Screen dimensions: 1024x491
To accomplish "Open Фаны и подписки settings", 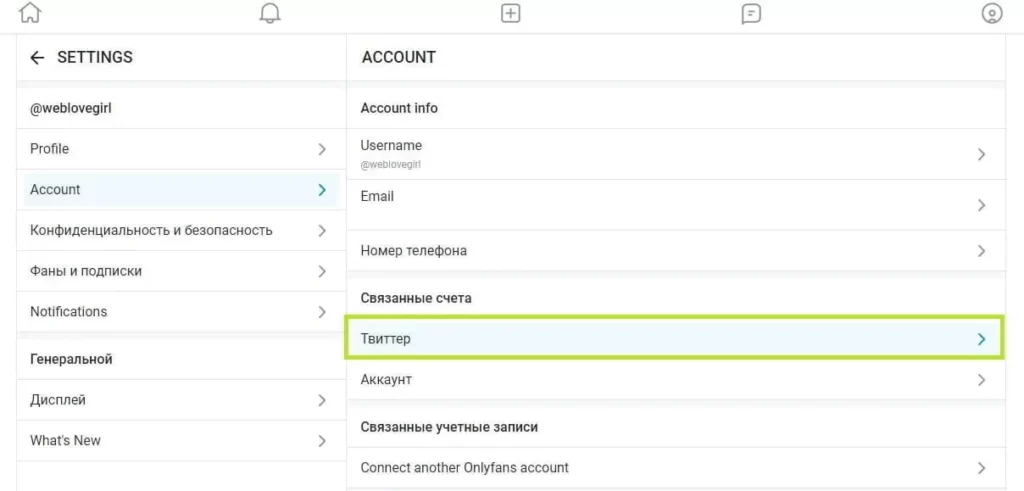I will 181,271.
